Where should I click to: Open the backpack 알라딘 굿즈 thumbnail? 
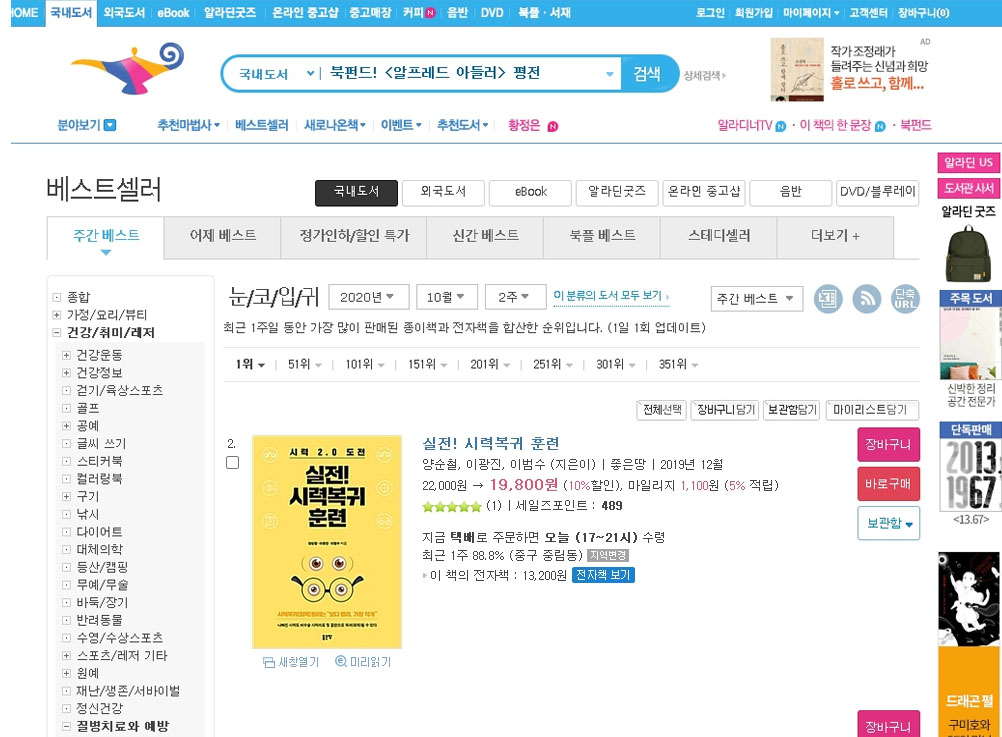pyautogui.click(x=967, y=253)
